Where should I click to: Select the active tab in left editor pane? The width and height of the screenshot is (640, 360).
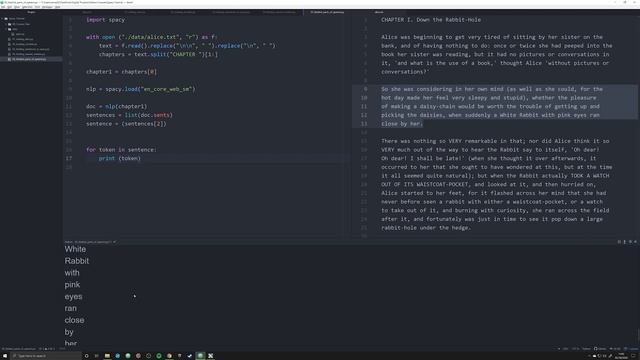click(x=327, y=12)
